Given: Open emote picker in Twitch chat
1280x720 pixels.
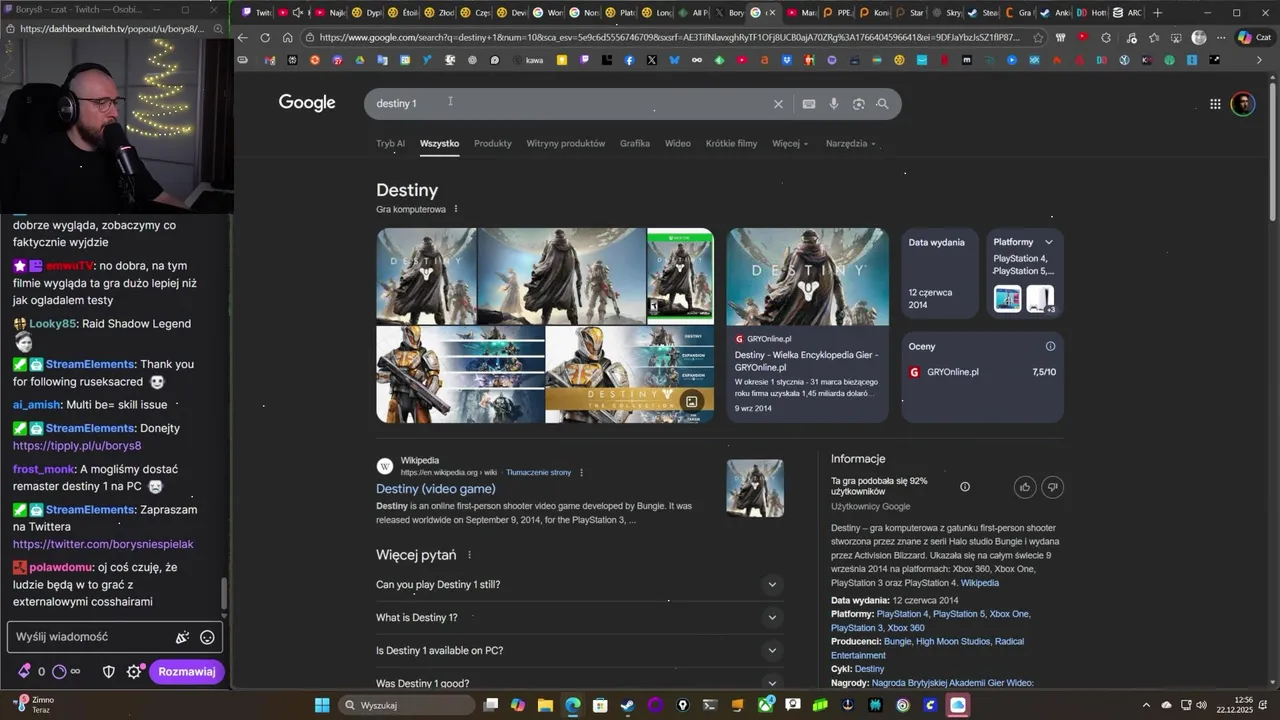Looking at the screenshot, I should tap(207, 637).
